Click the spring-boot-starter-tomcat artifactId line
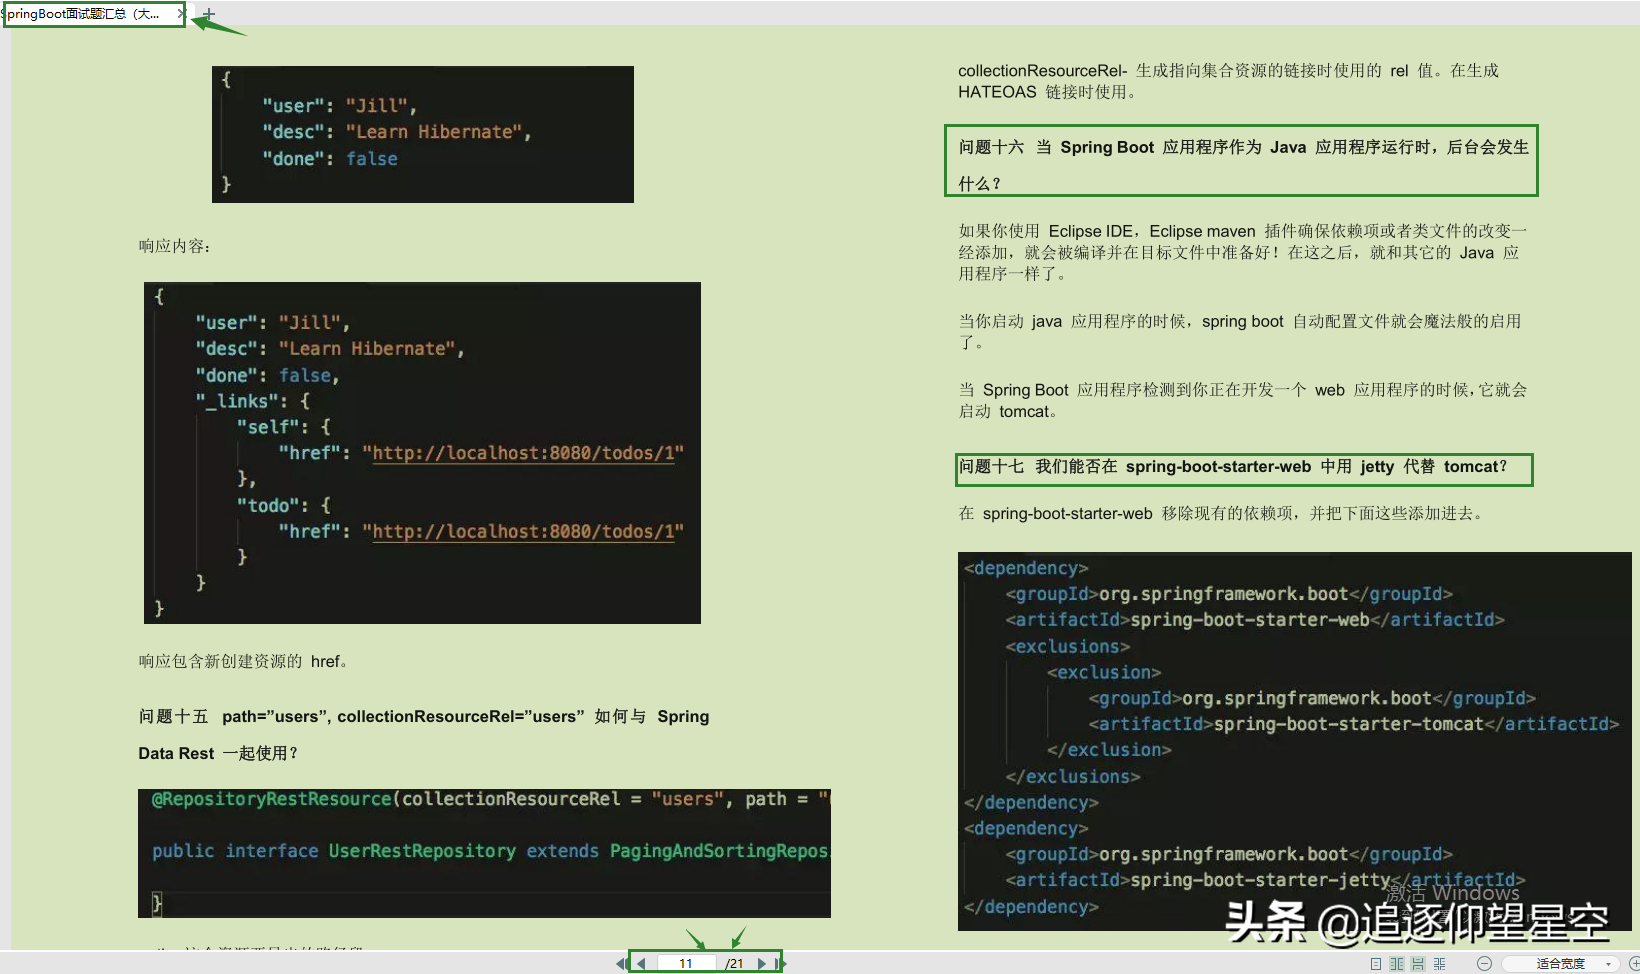 pyautogui.click(x=1353, y=724)
